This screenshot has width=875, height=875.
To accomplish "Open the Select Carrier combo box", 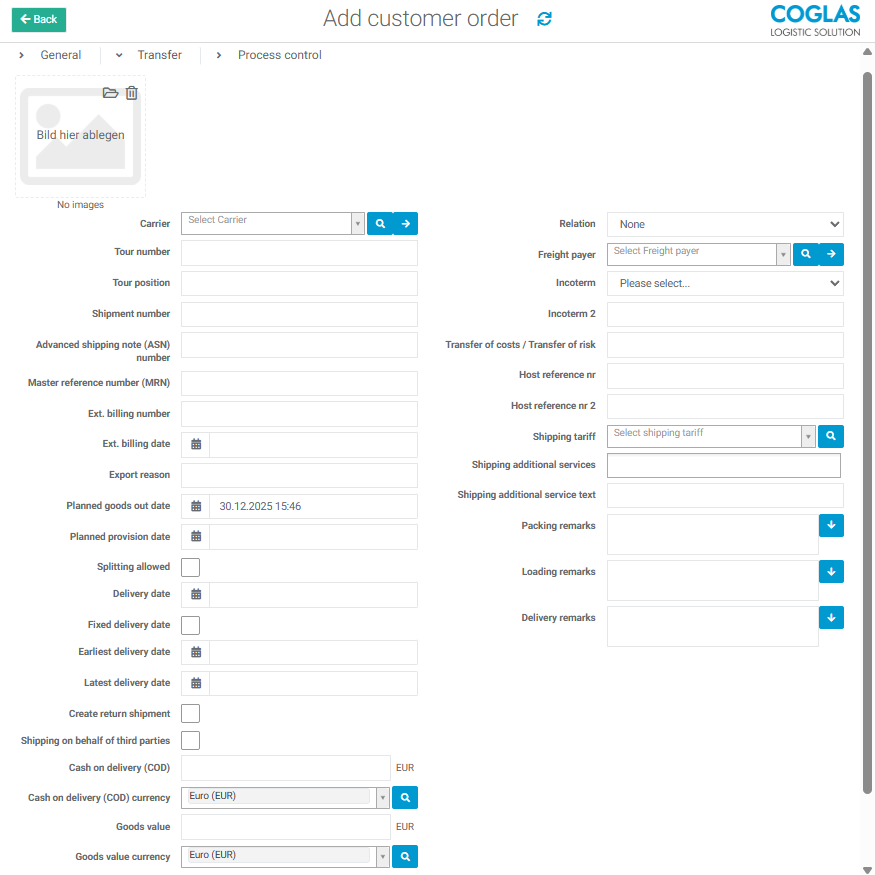I will (272, 223).
